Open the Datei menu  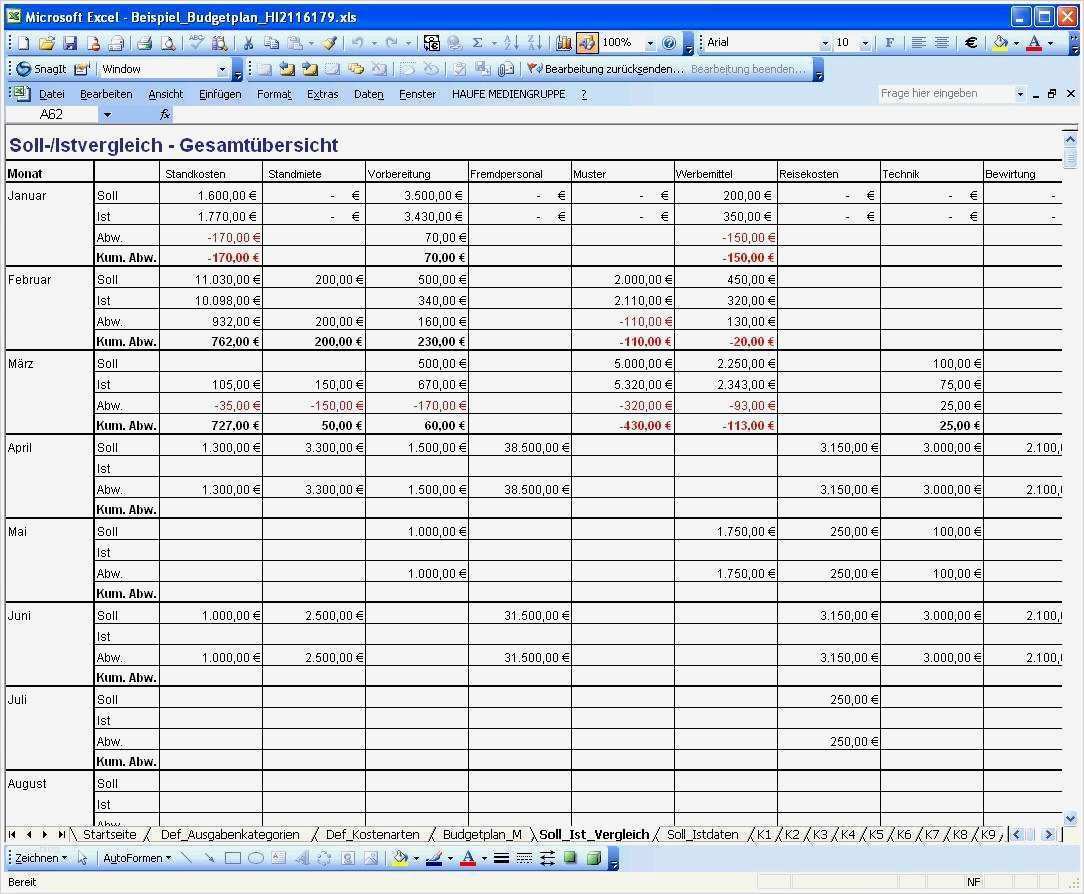[52, 94]
